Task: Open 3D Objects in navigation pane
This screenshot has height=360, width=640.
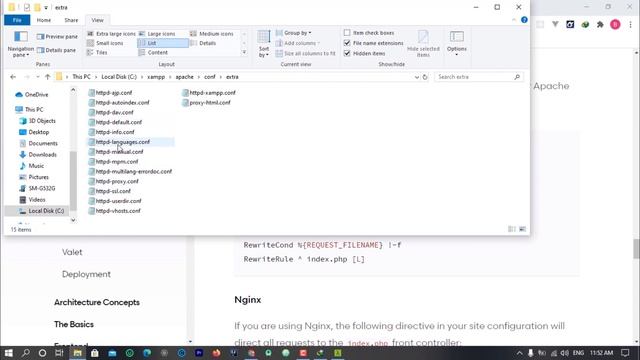Action: point(37,121)
